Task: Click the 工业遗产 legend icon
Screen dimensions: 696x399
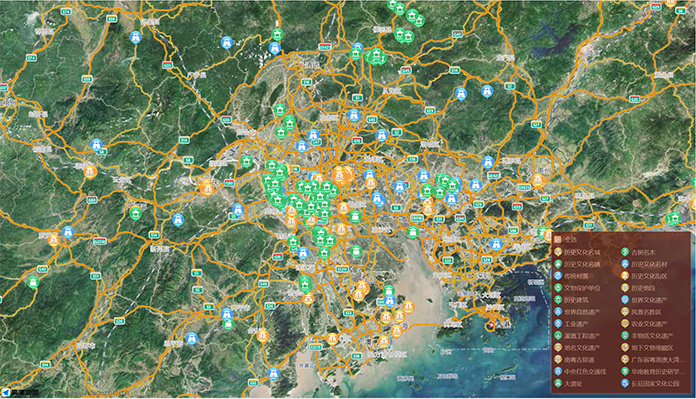Action: point(558,324)
